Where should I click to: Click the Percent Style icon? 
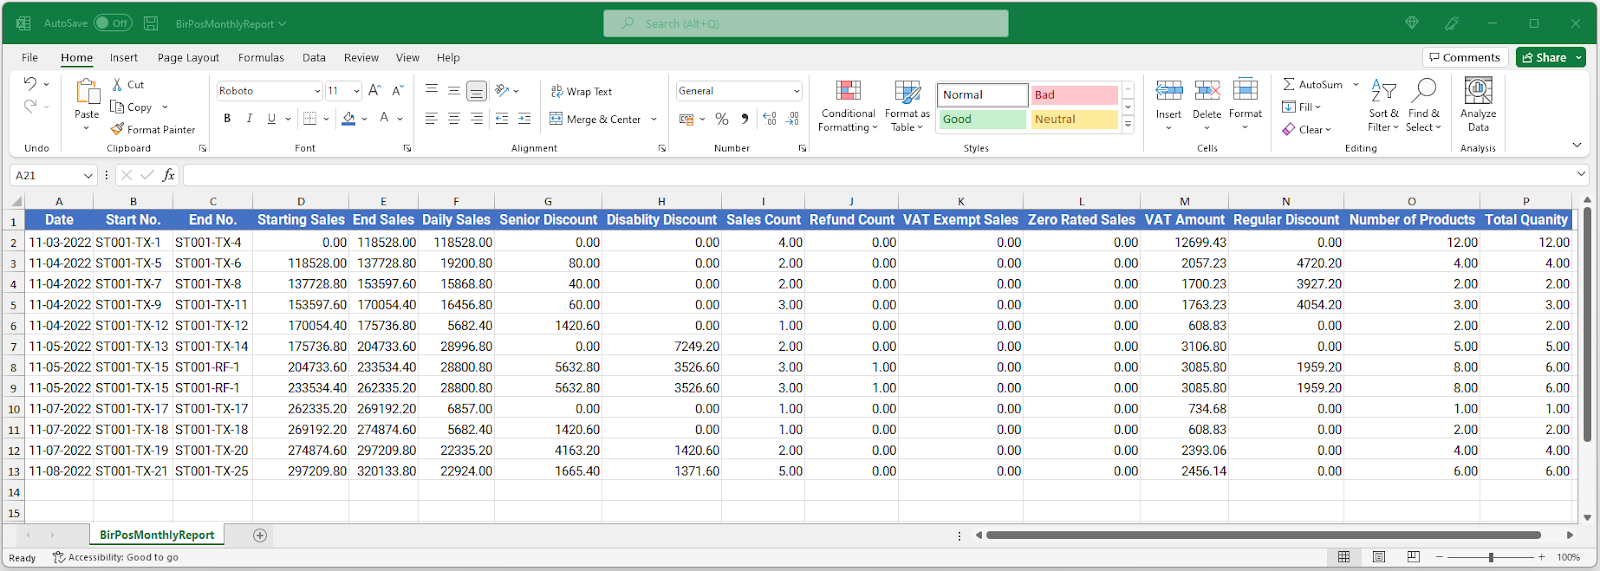[722, 119]
